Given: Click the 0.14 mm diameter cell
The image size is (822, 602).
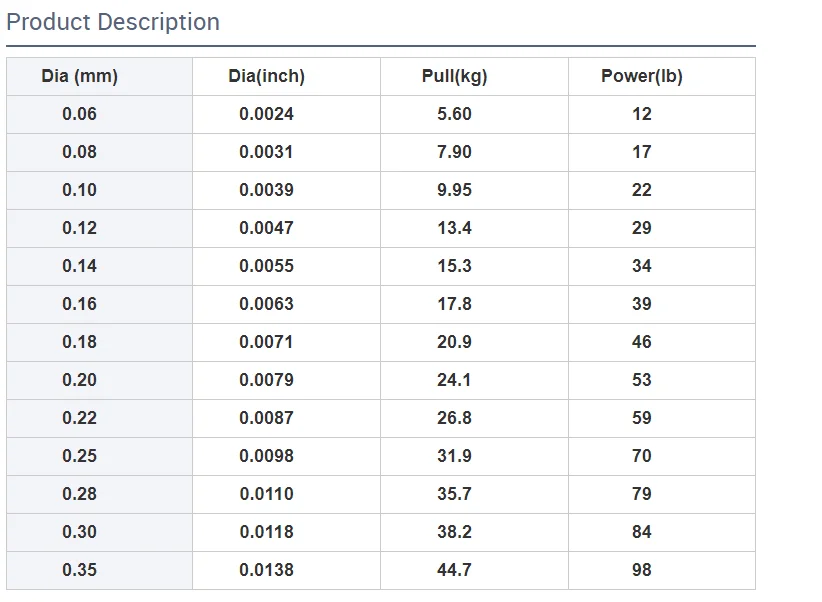Looking at the screenshot, I should pos(80,266).
